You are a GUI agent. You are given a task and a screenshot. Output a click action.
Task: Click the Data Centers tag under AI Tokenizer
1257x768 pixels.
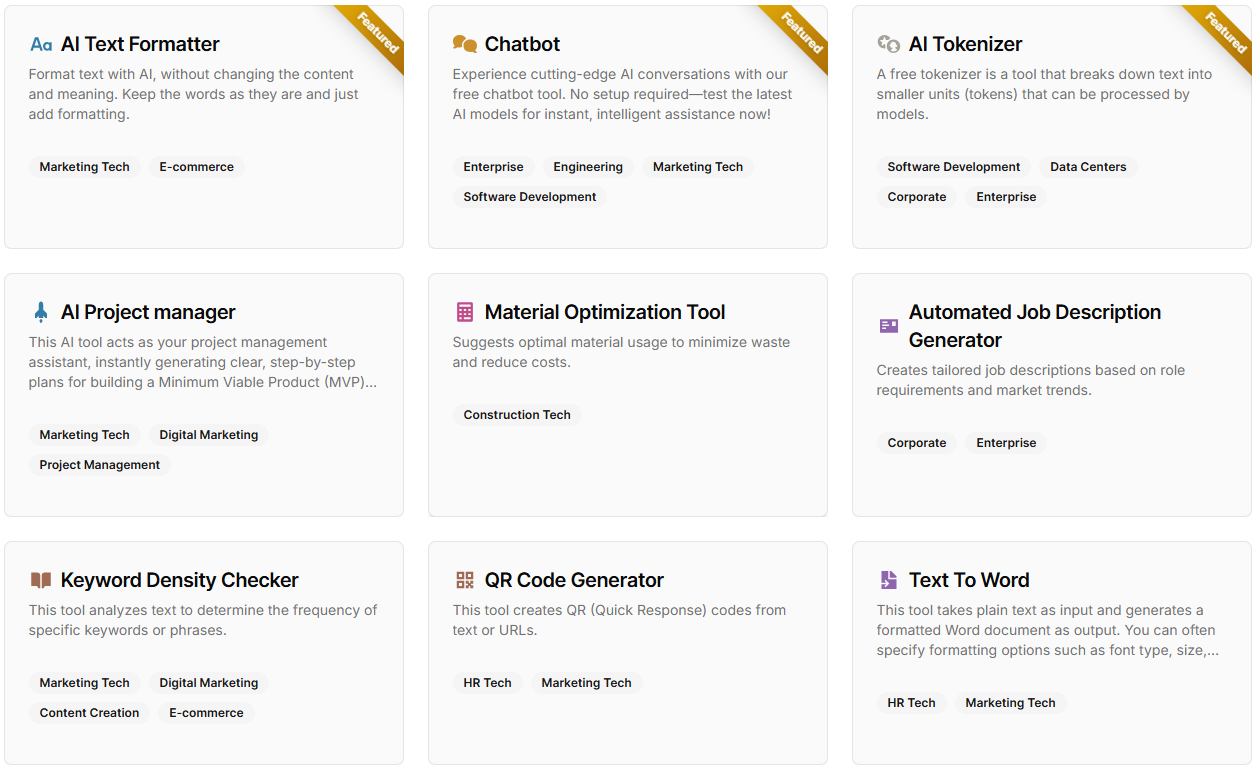coord(1088,167)
